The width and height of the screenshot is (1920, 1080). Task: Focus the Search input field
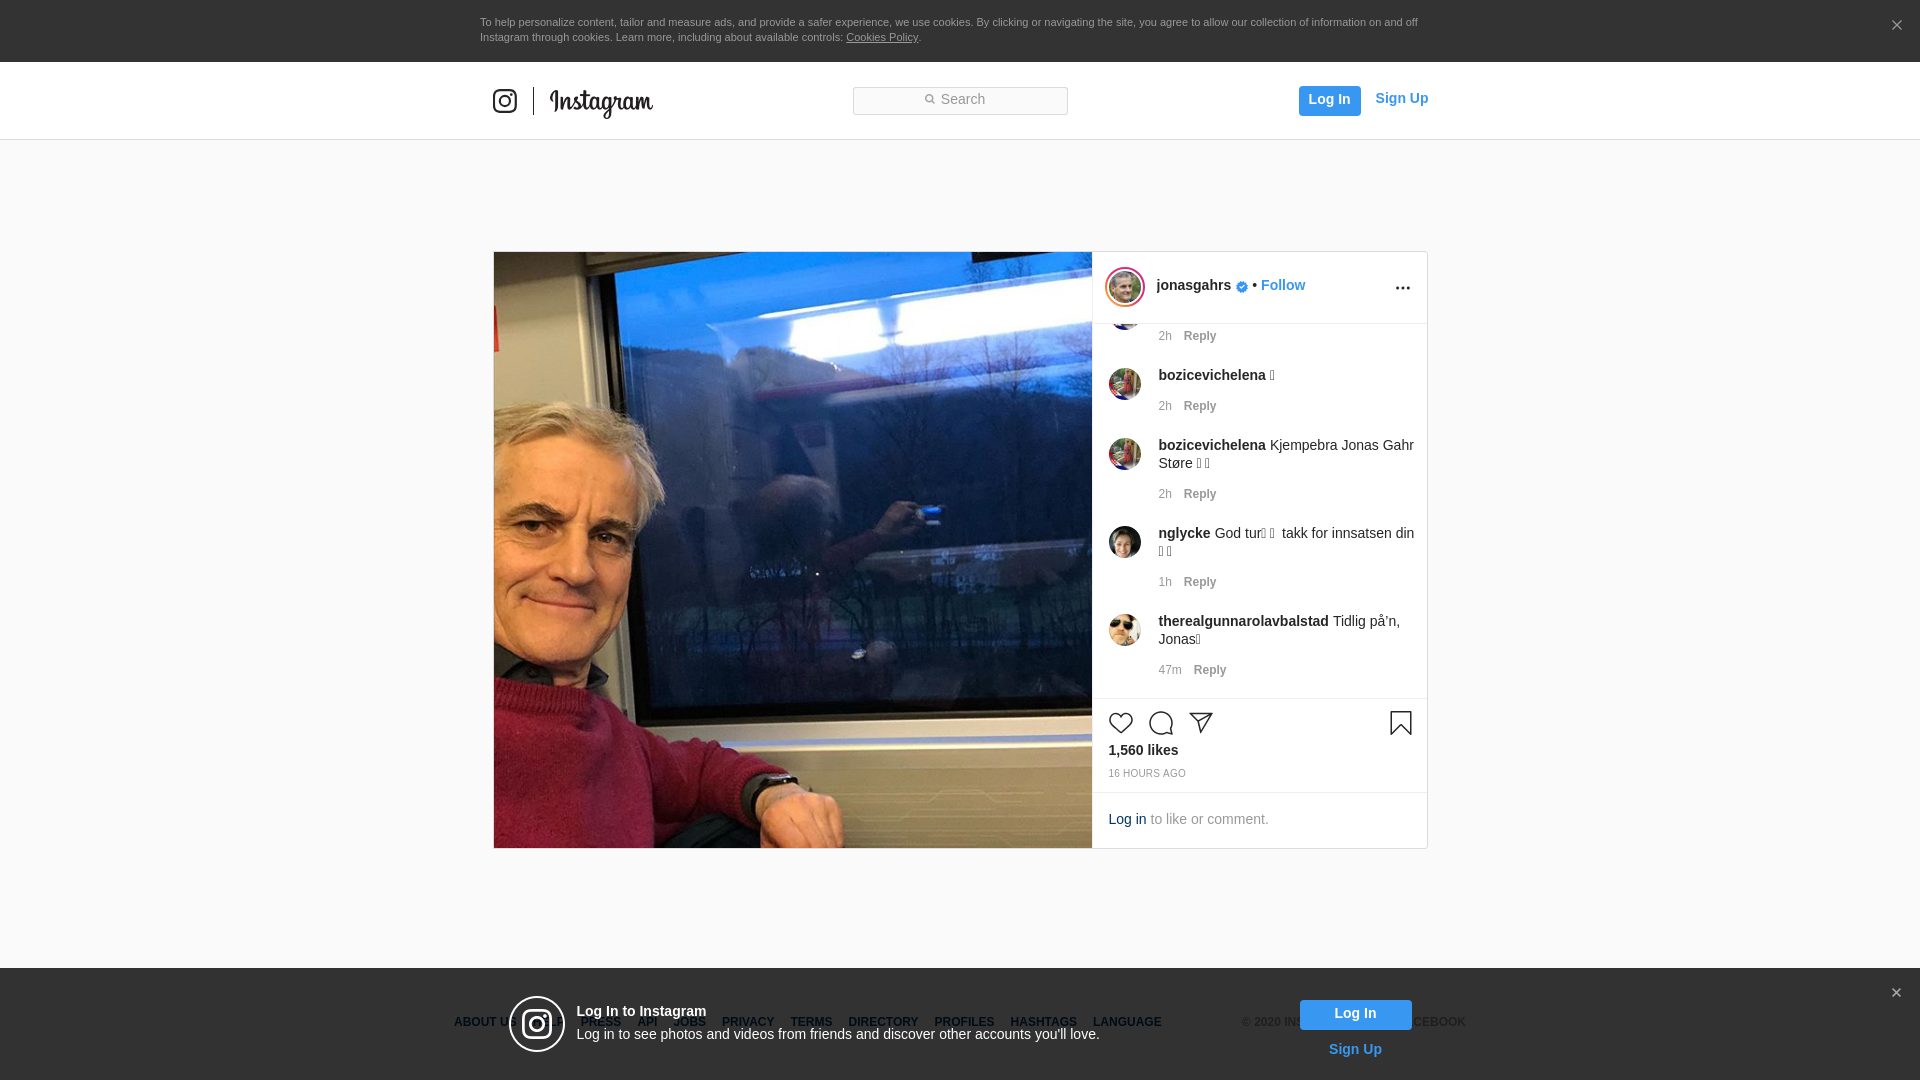tap(960, 100)
